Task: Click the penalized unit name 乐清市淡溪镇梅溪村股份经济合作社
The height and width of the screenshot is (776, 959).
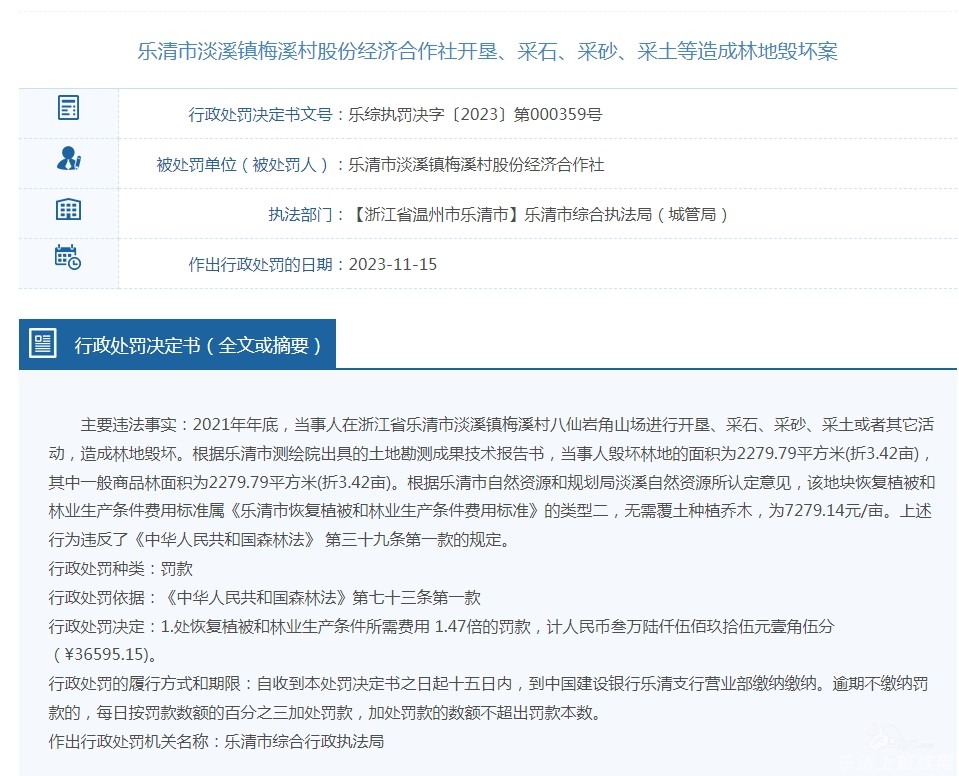Action: 476,165
